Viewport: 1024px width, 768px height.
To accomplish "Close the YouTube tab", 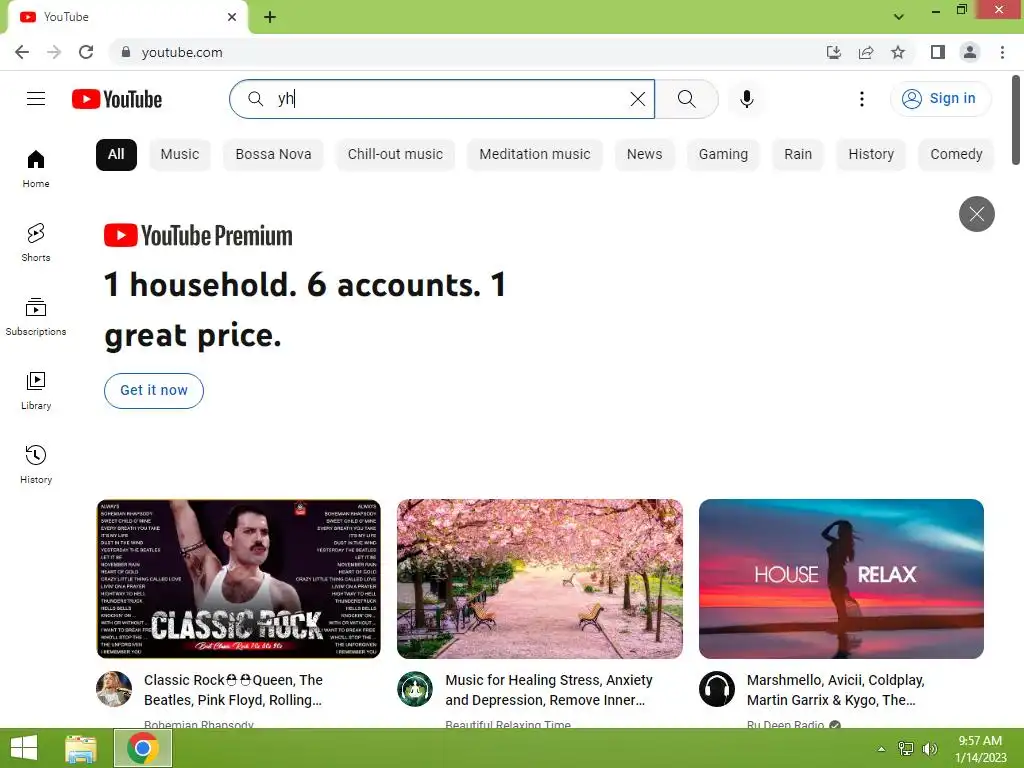I will 232,17.
